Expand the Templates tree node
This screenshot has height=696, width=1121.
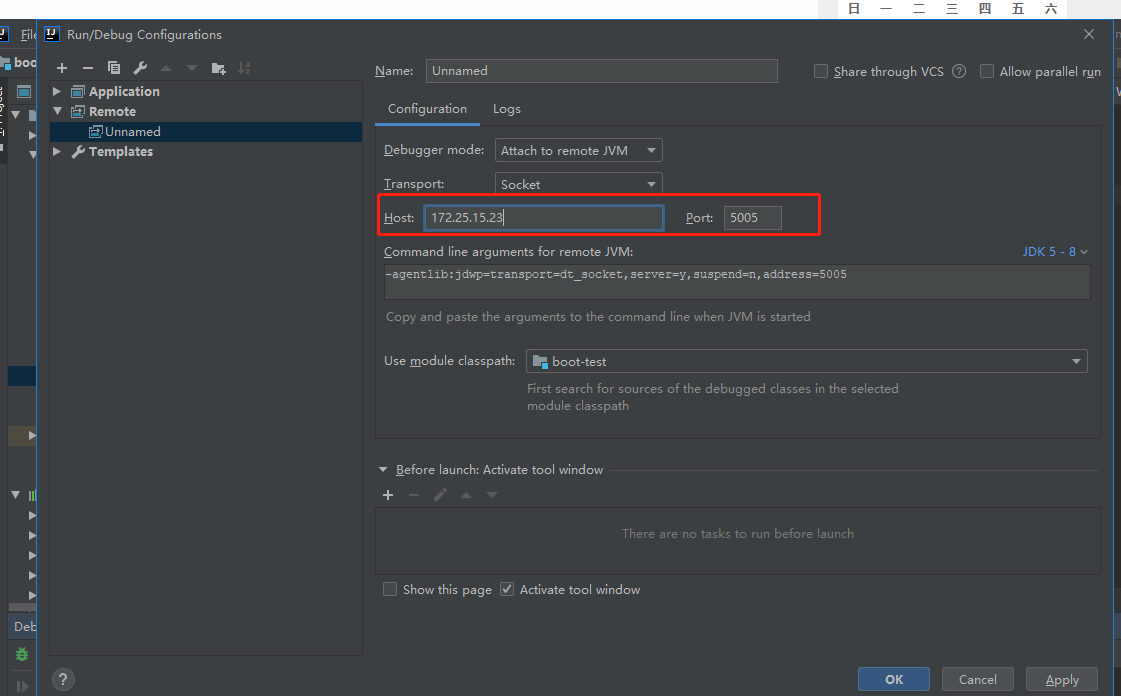[57, 152]
